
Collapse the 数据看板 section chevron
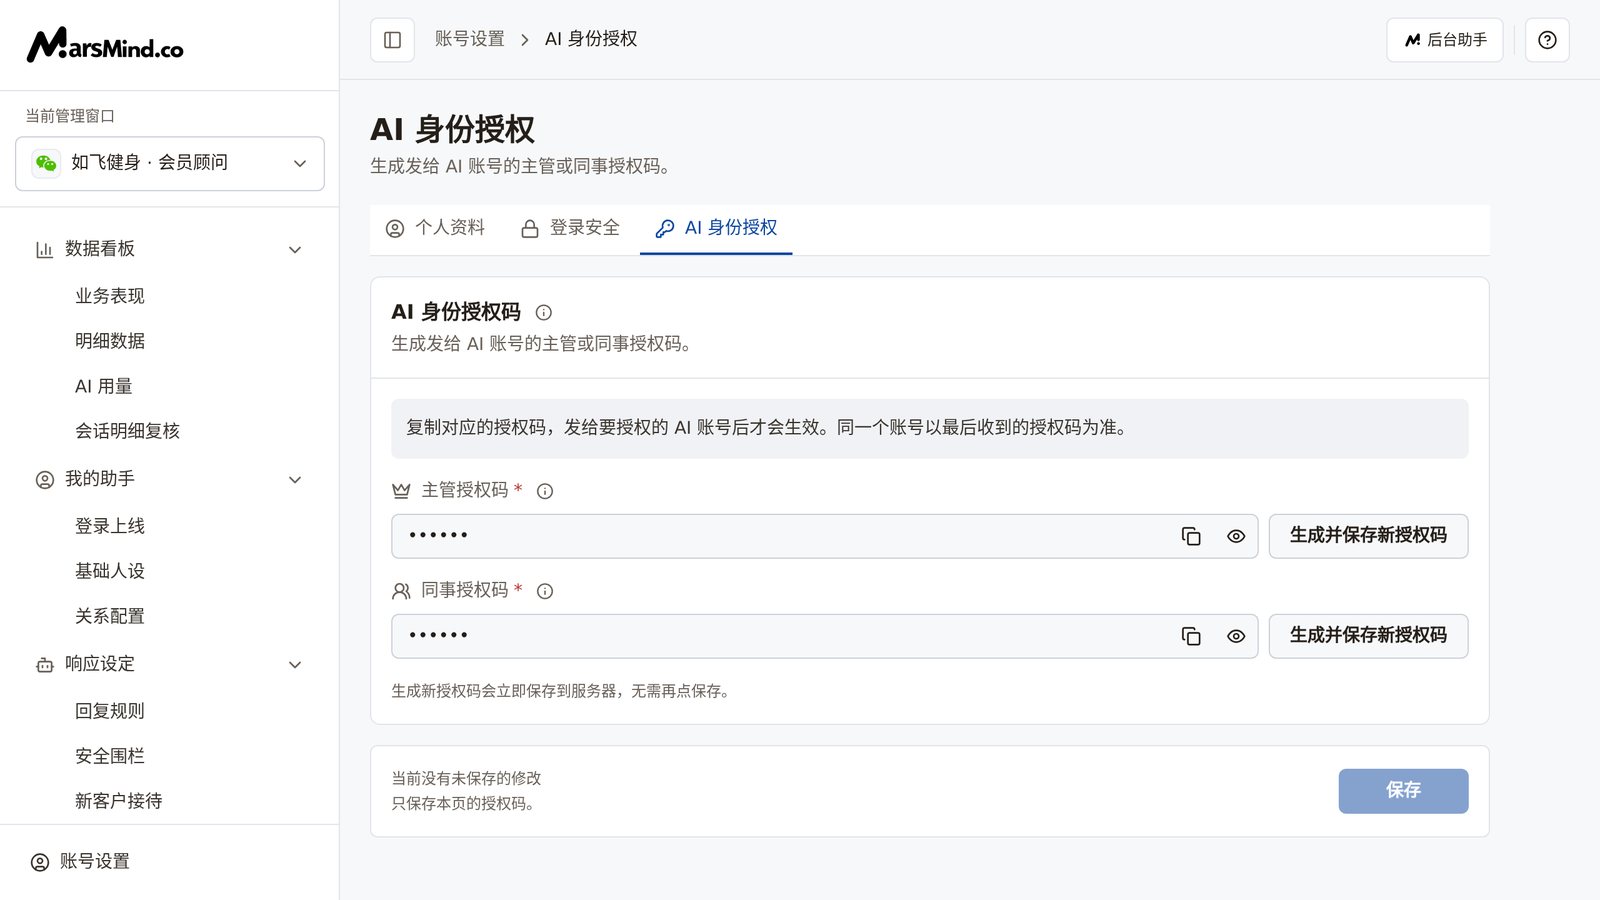click(x=295, y=250)
